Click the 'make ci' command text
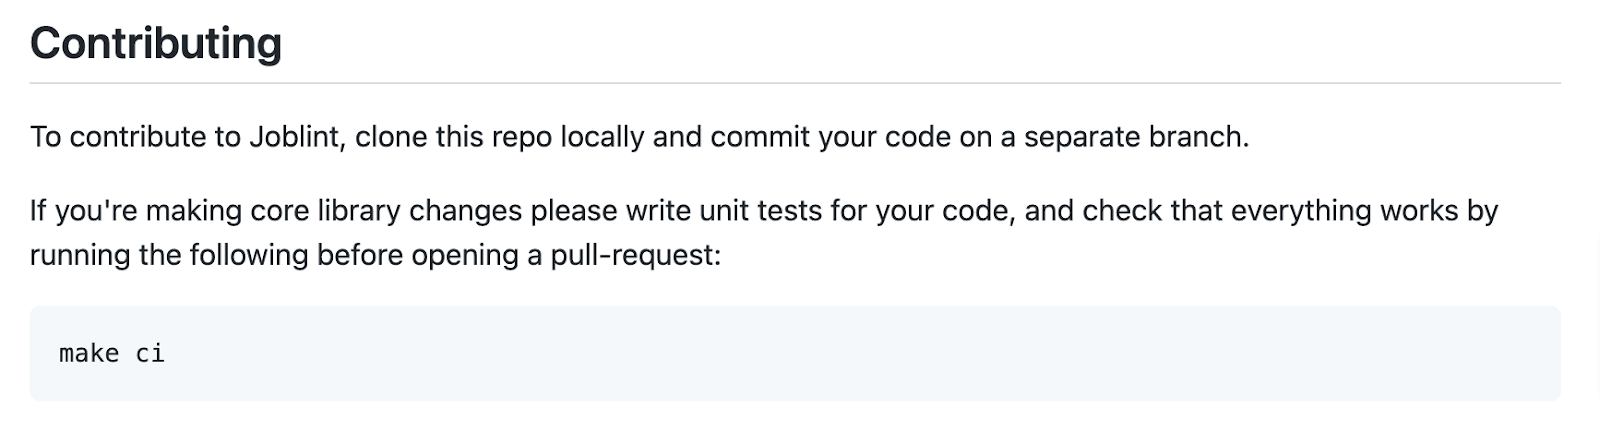1600x432 pixels. pos(112,353)
